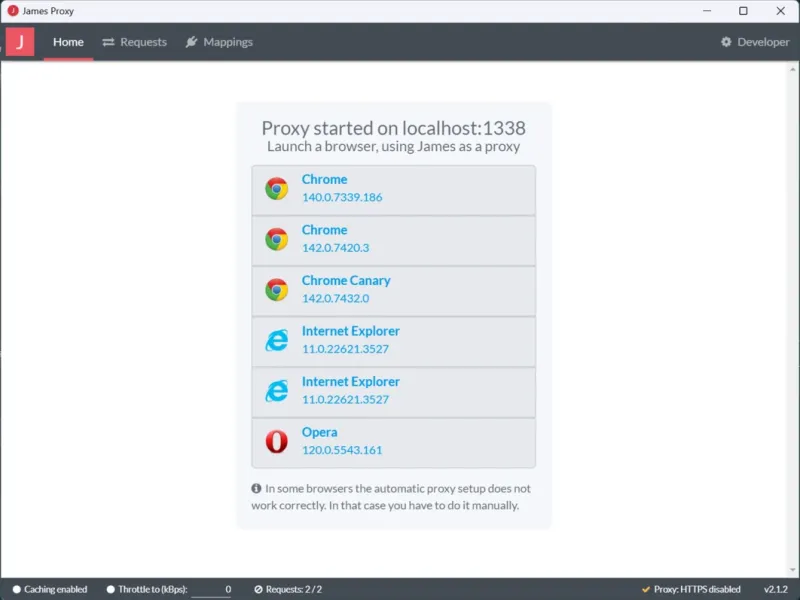This screenshot has width=800, height=600.
Task: Click the Requests arrows icon
Action: (108, 42)
